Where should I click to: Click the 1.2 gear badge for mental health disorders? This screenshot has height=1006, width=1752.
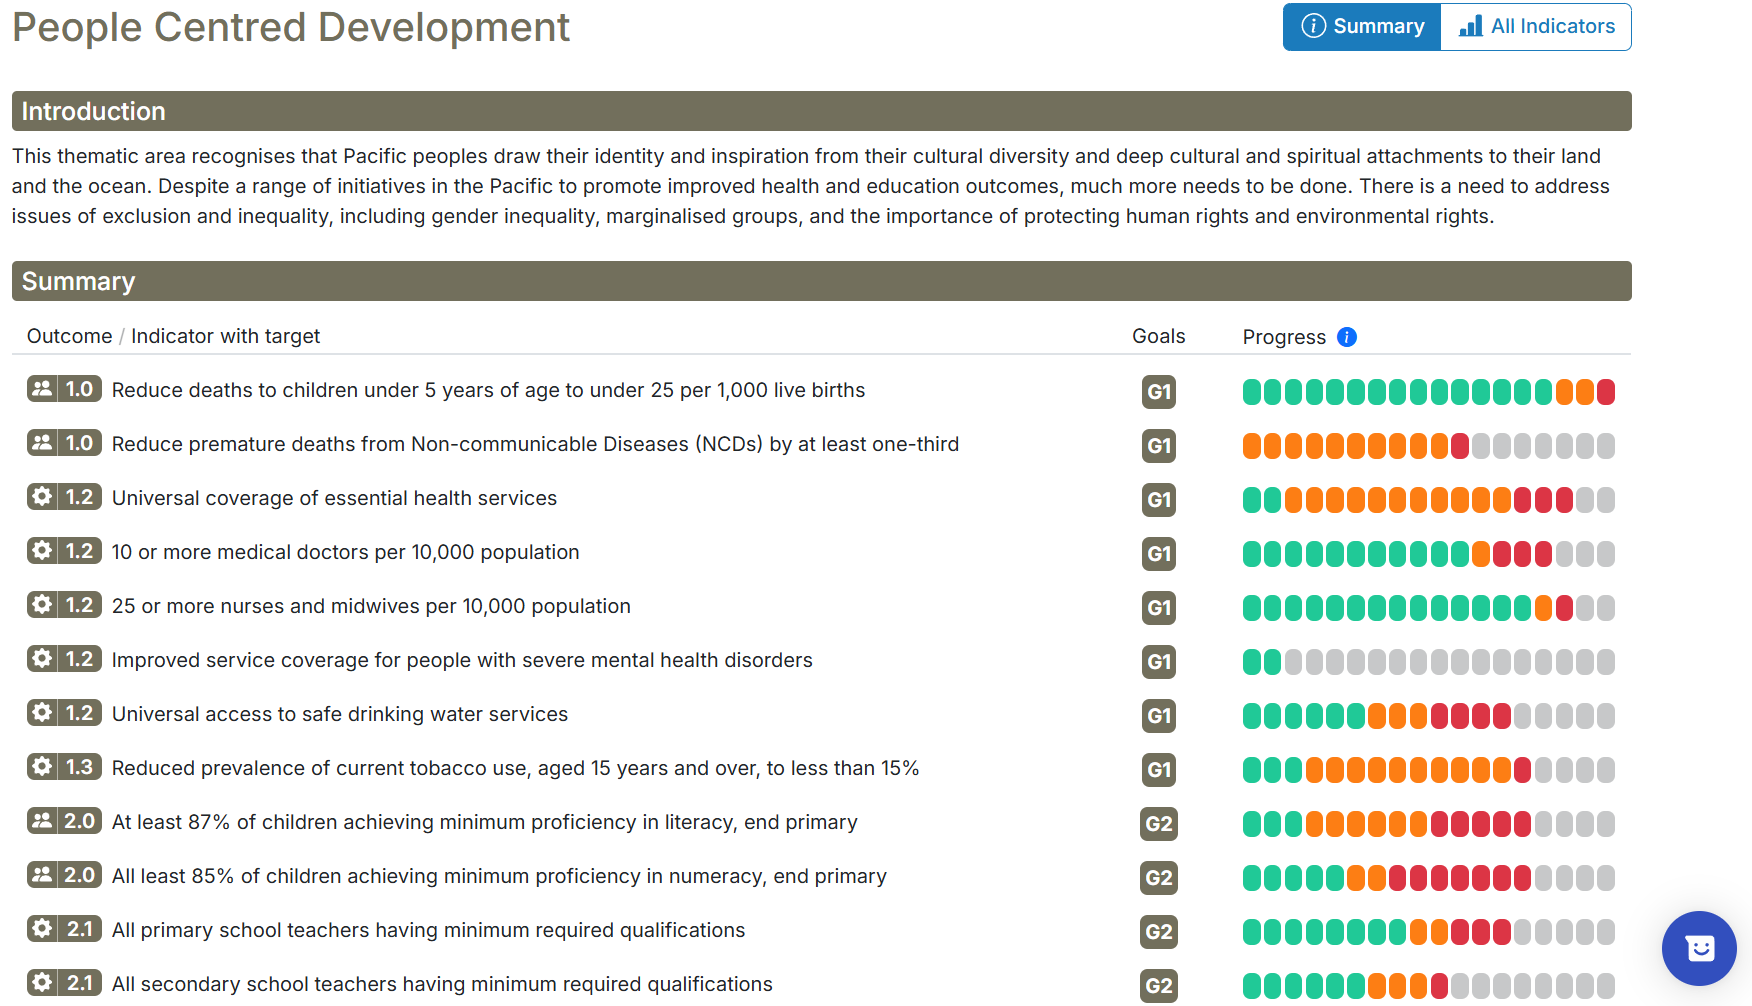tap(64, 659)
